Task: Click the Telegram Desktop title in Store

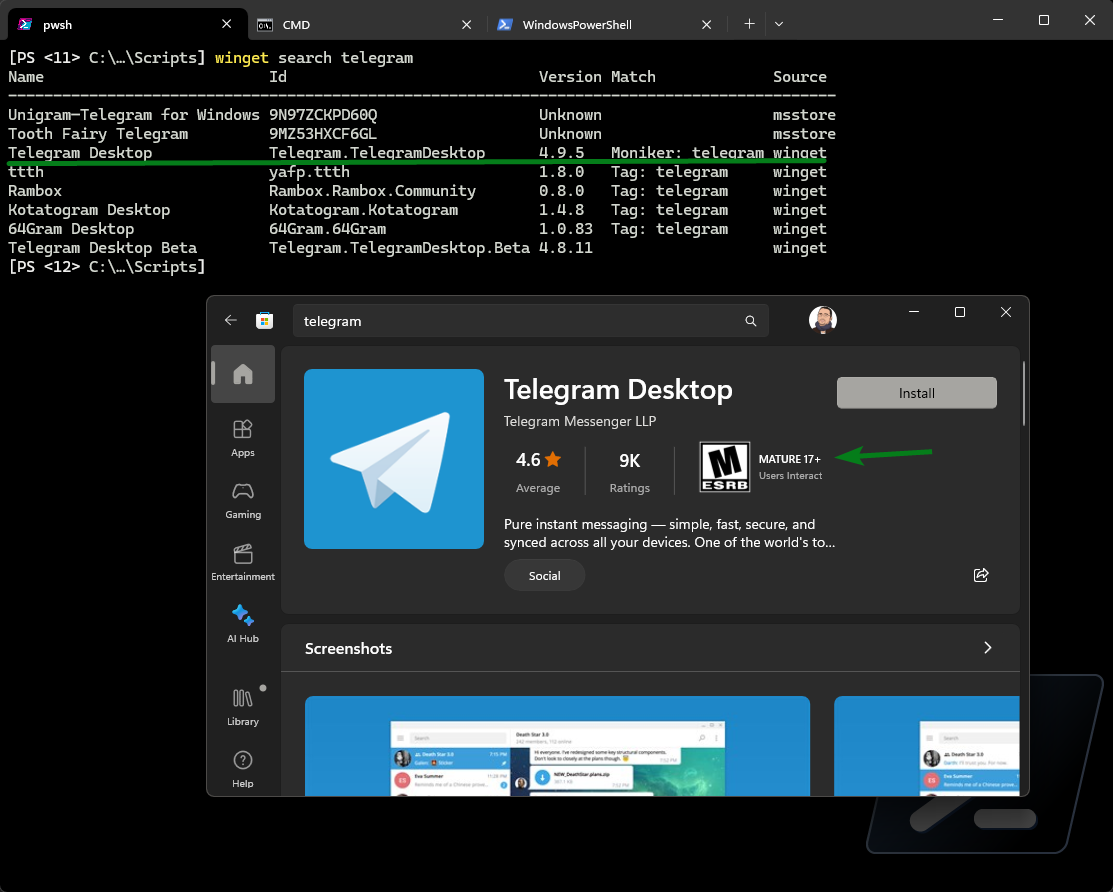Action: pyautogui.click(x=618, y=390)
